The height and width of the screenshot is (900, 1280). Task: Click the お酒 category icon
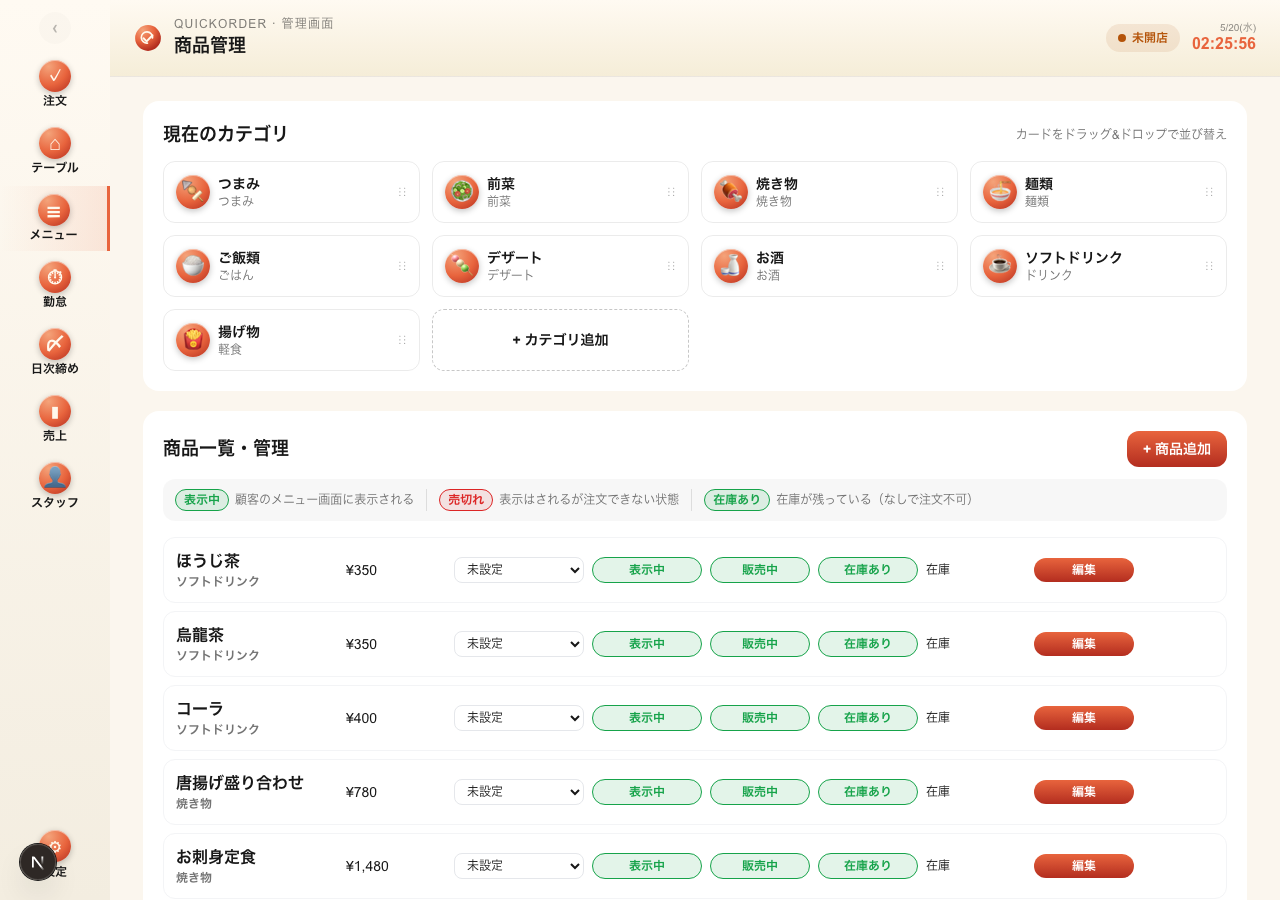(731, 266)
